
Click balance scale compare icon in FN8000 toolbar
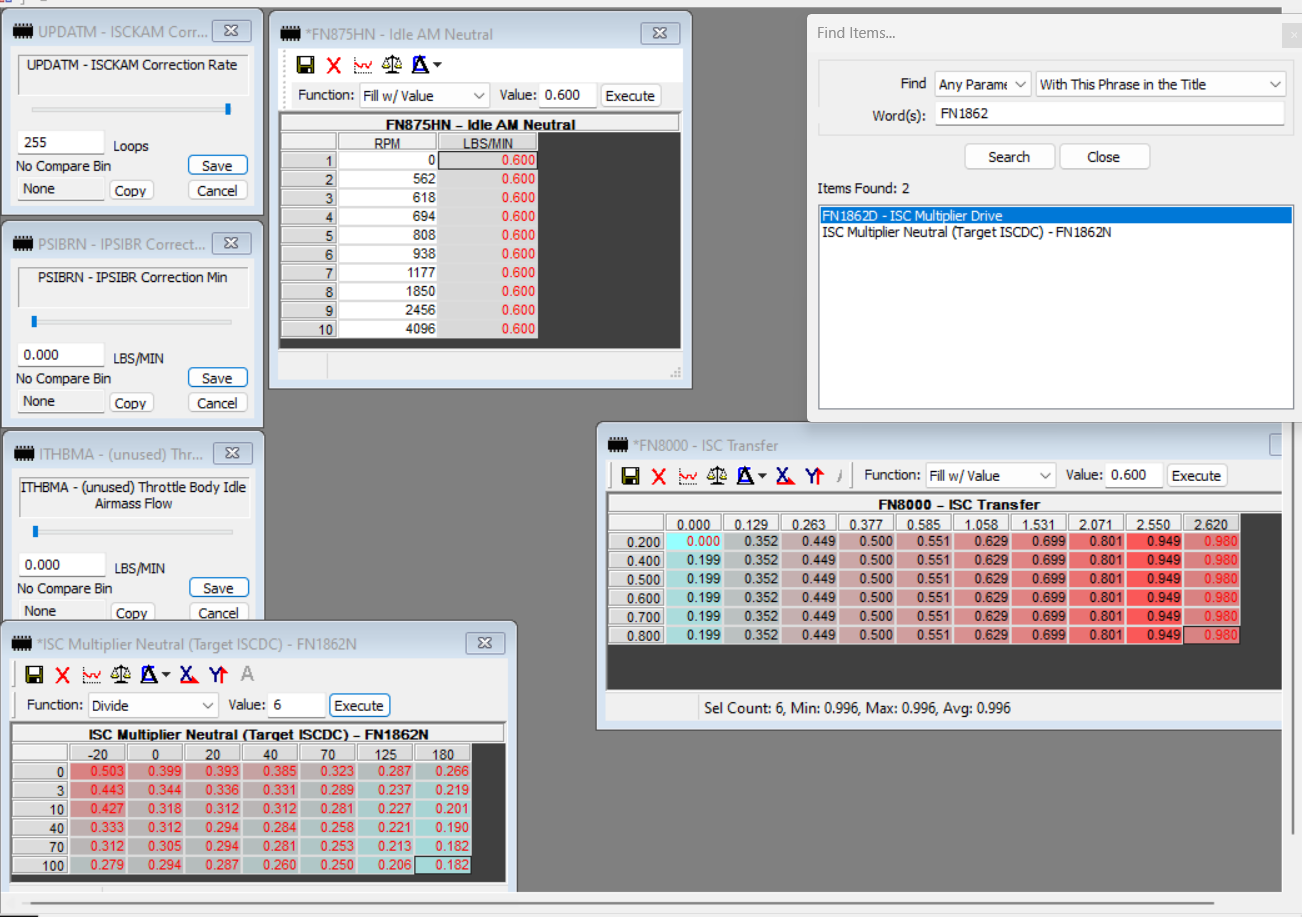pyautogui.click(x=716, y=476)
